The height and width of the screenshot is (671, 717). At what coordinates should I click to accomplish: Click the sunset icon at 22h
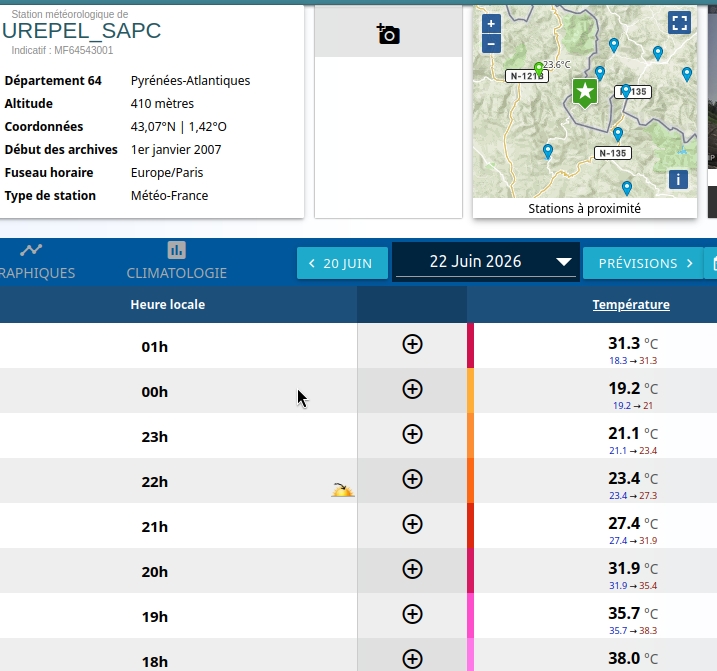click(342, 490)
